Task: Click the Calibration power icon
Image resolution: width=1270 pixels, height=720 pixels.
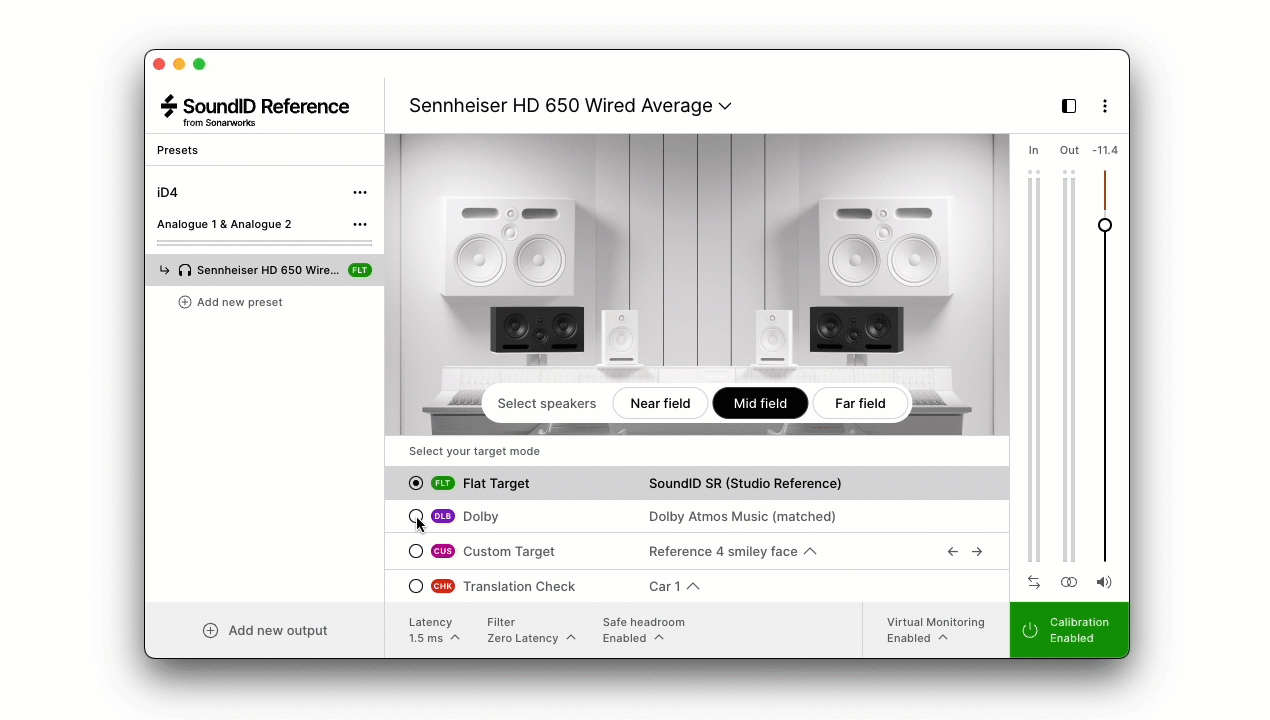Action: coord(1030,630)
